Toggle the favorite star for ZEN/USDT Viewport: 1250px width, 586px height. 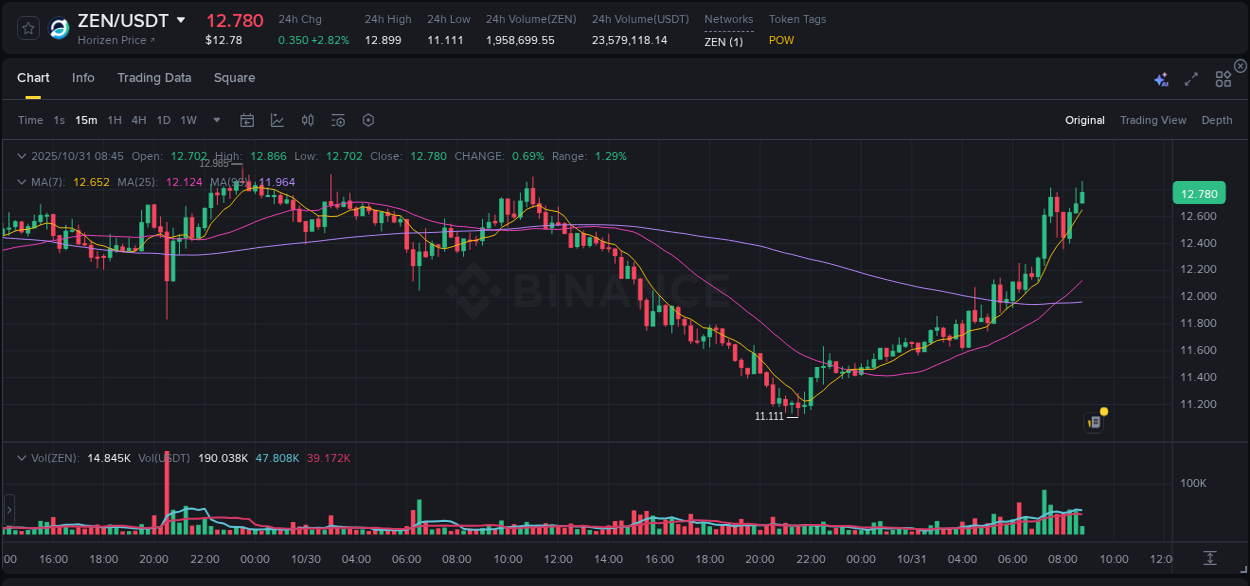pos(27,27)
